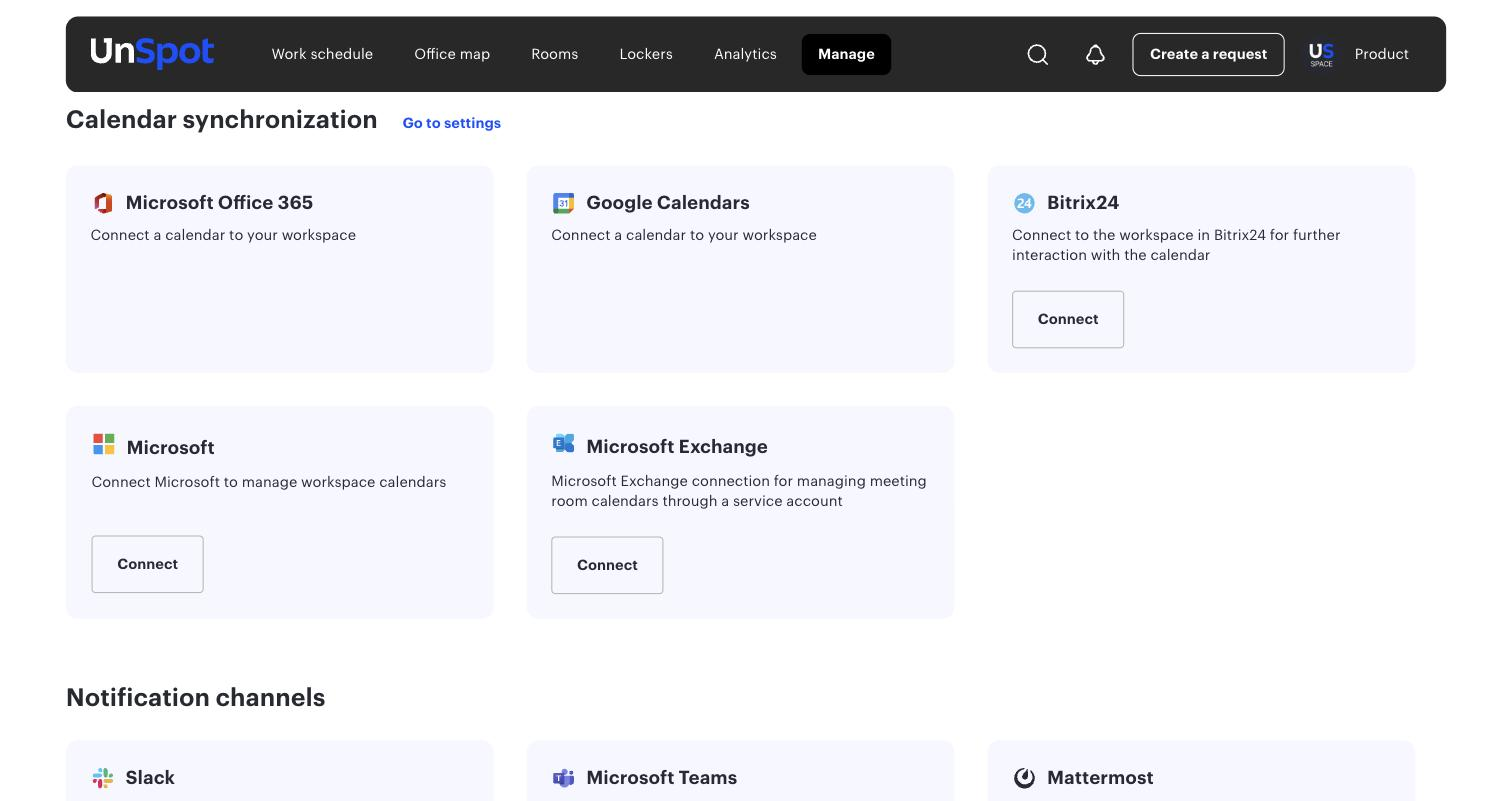Switch to Lockers
This screenshot has height=801, width=1512.
pos(646,54)
